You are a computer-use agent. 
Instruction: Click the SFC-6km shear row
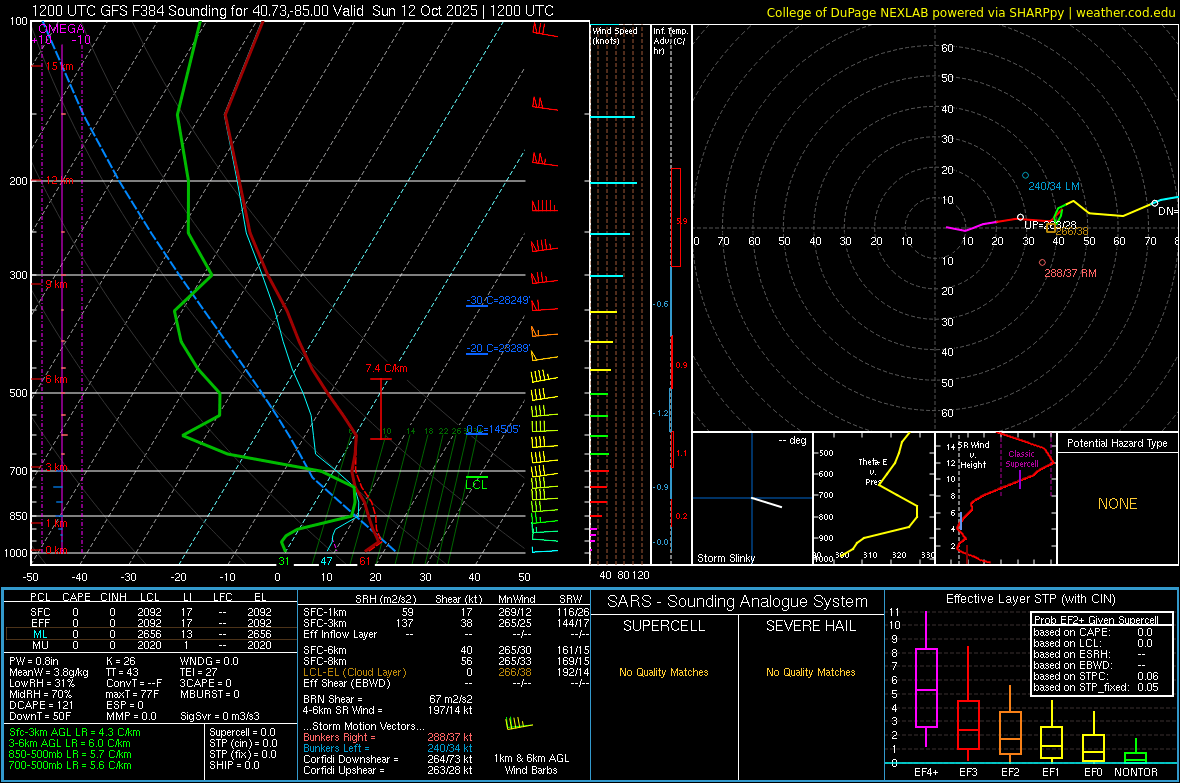click(x=446, y=650)
